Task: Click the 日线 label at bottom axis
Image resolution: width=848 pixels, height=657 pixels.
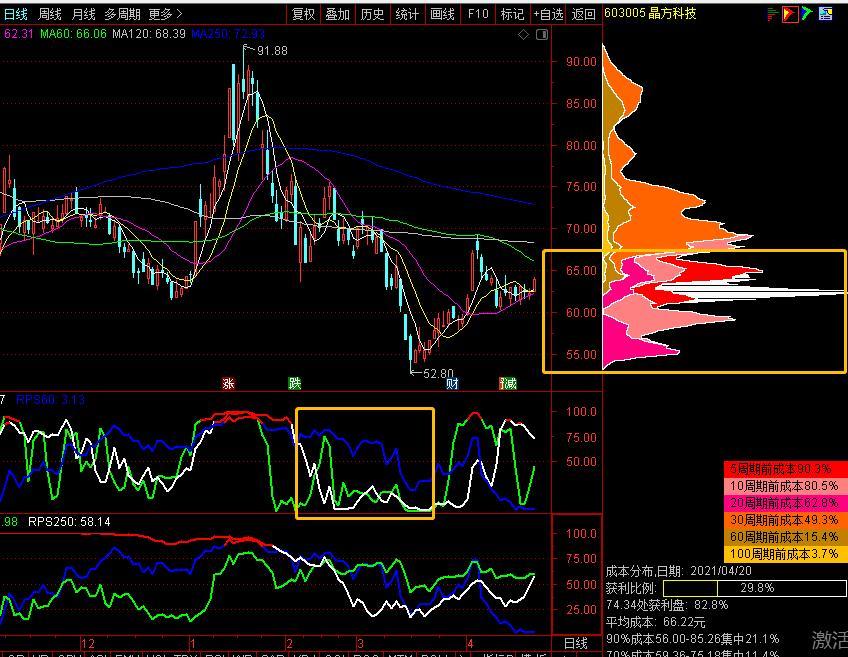Action: click(575, 643)
